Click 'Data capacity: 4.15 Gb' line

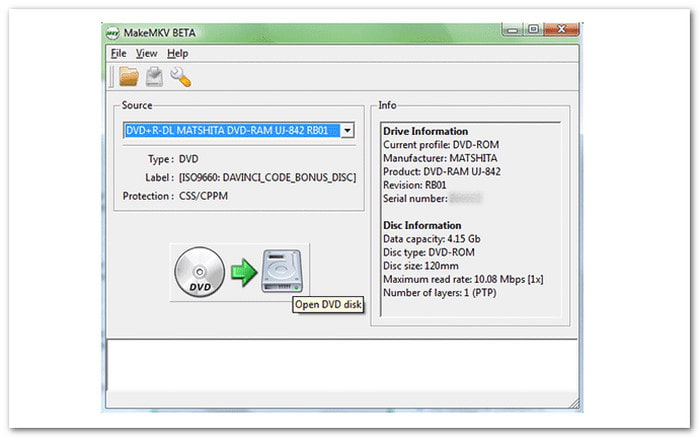[432, 239]
